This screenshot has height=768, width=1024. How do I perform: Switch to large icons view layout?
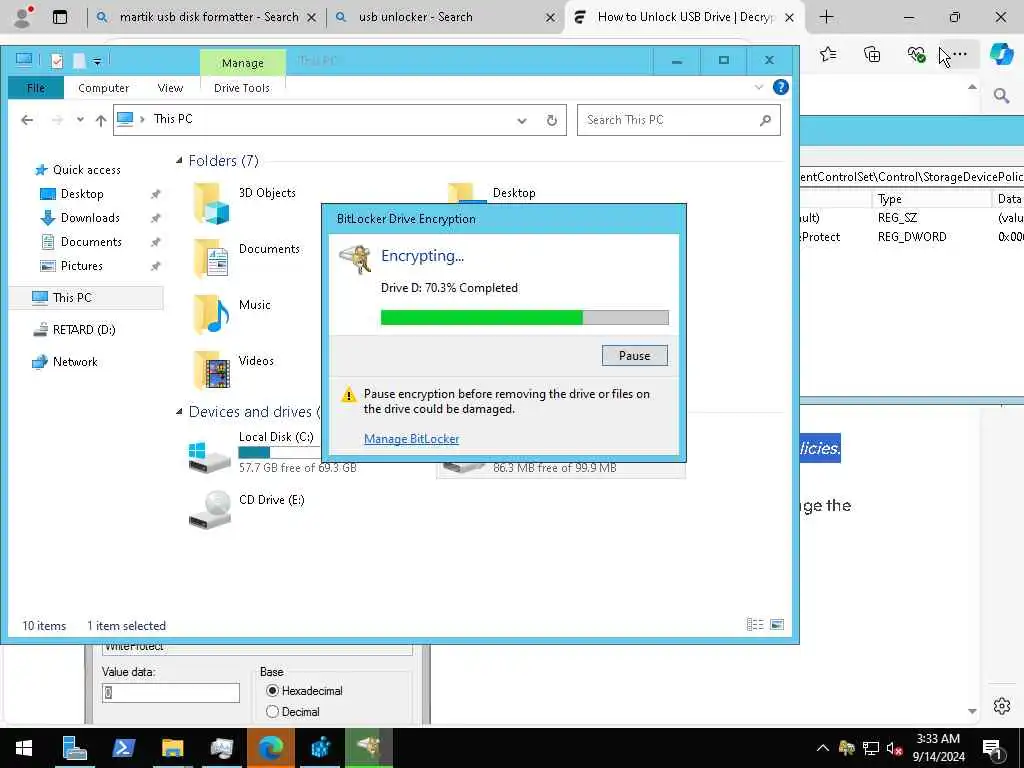777,625
